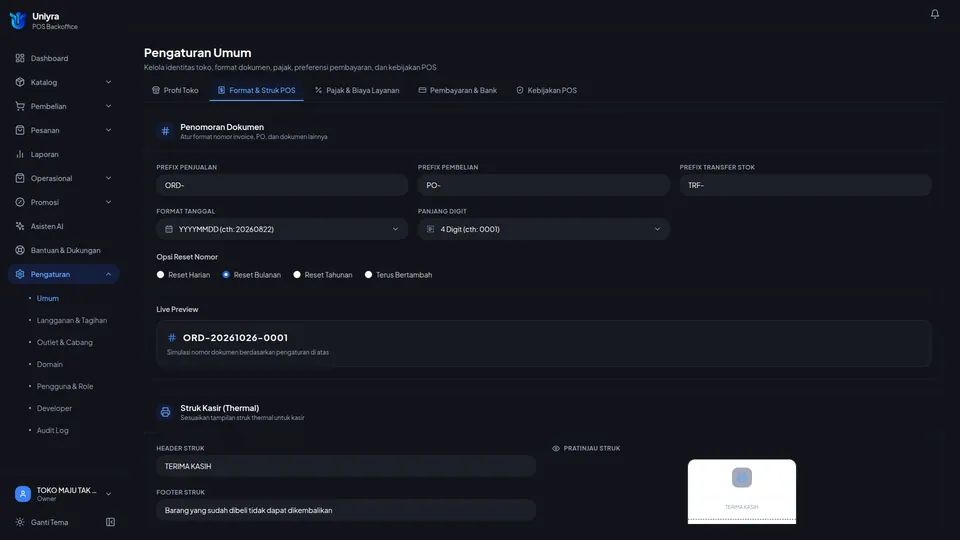Click the receipt preview thumbnail
The width and height of the screenshot is (960, 540).
click(741, 492)
